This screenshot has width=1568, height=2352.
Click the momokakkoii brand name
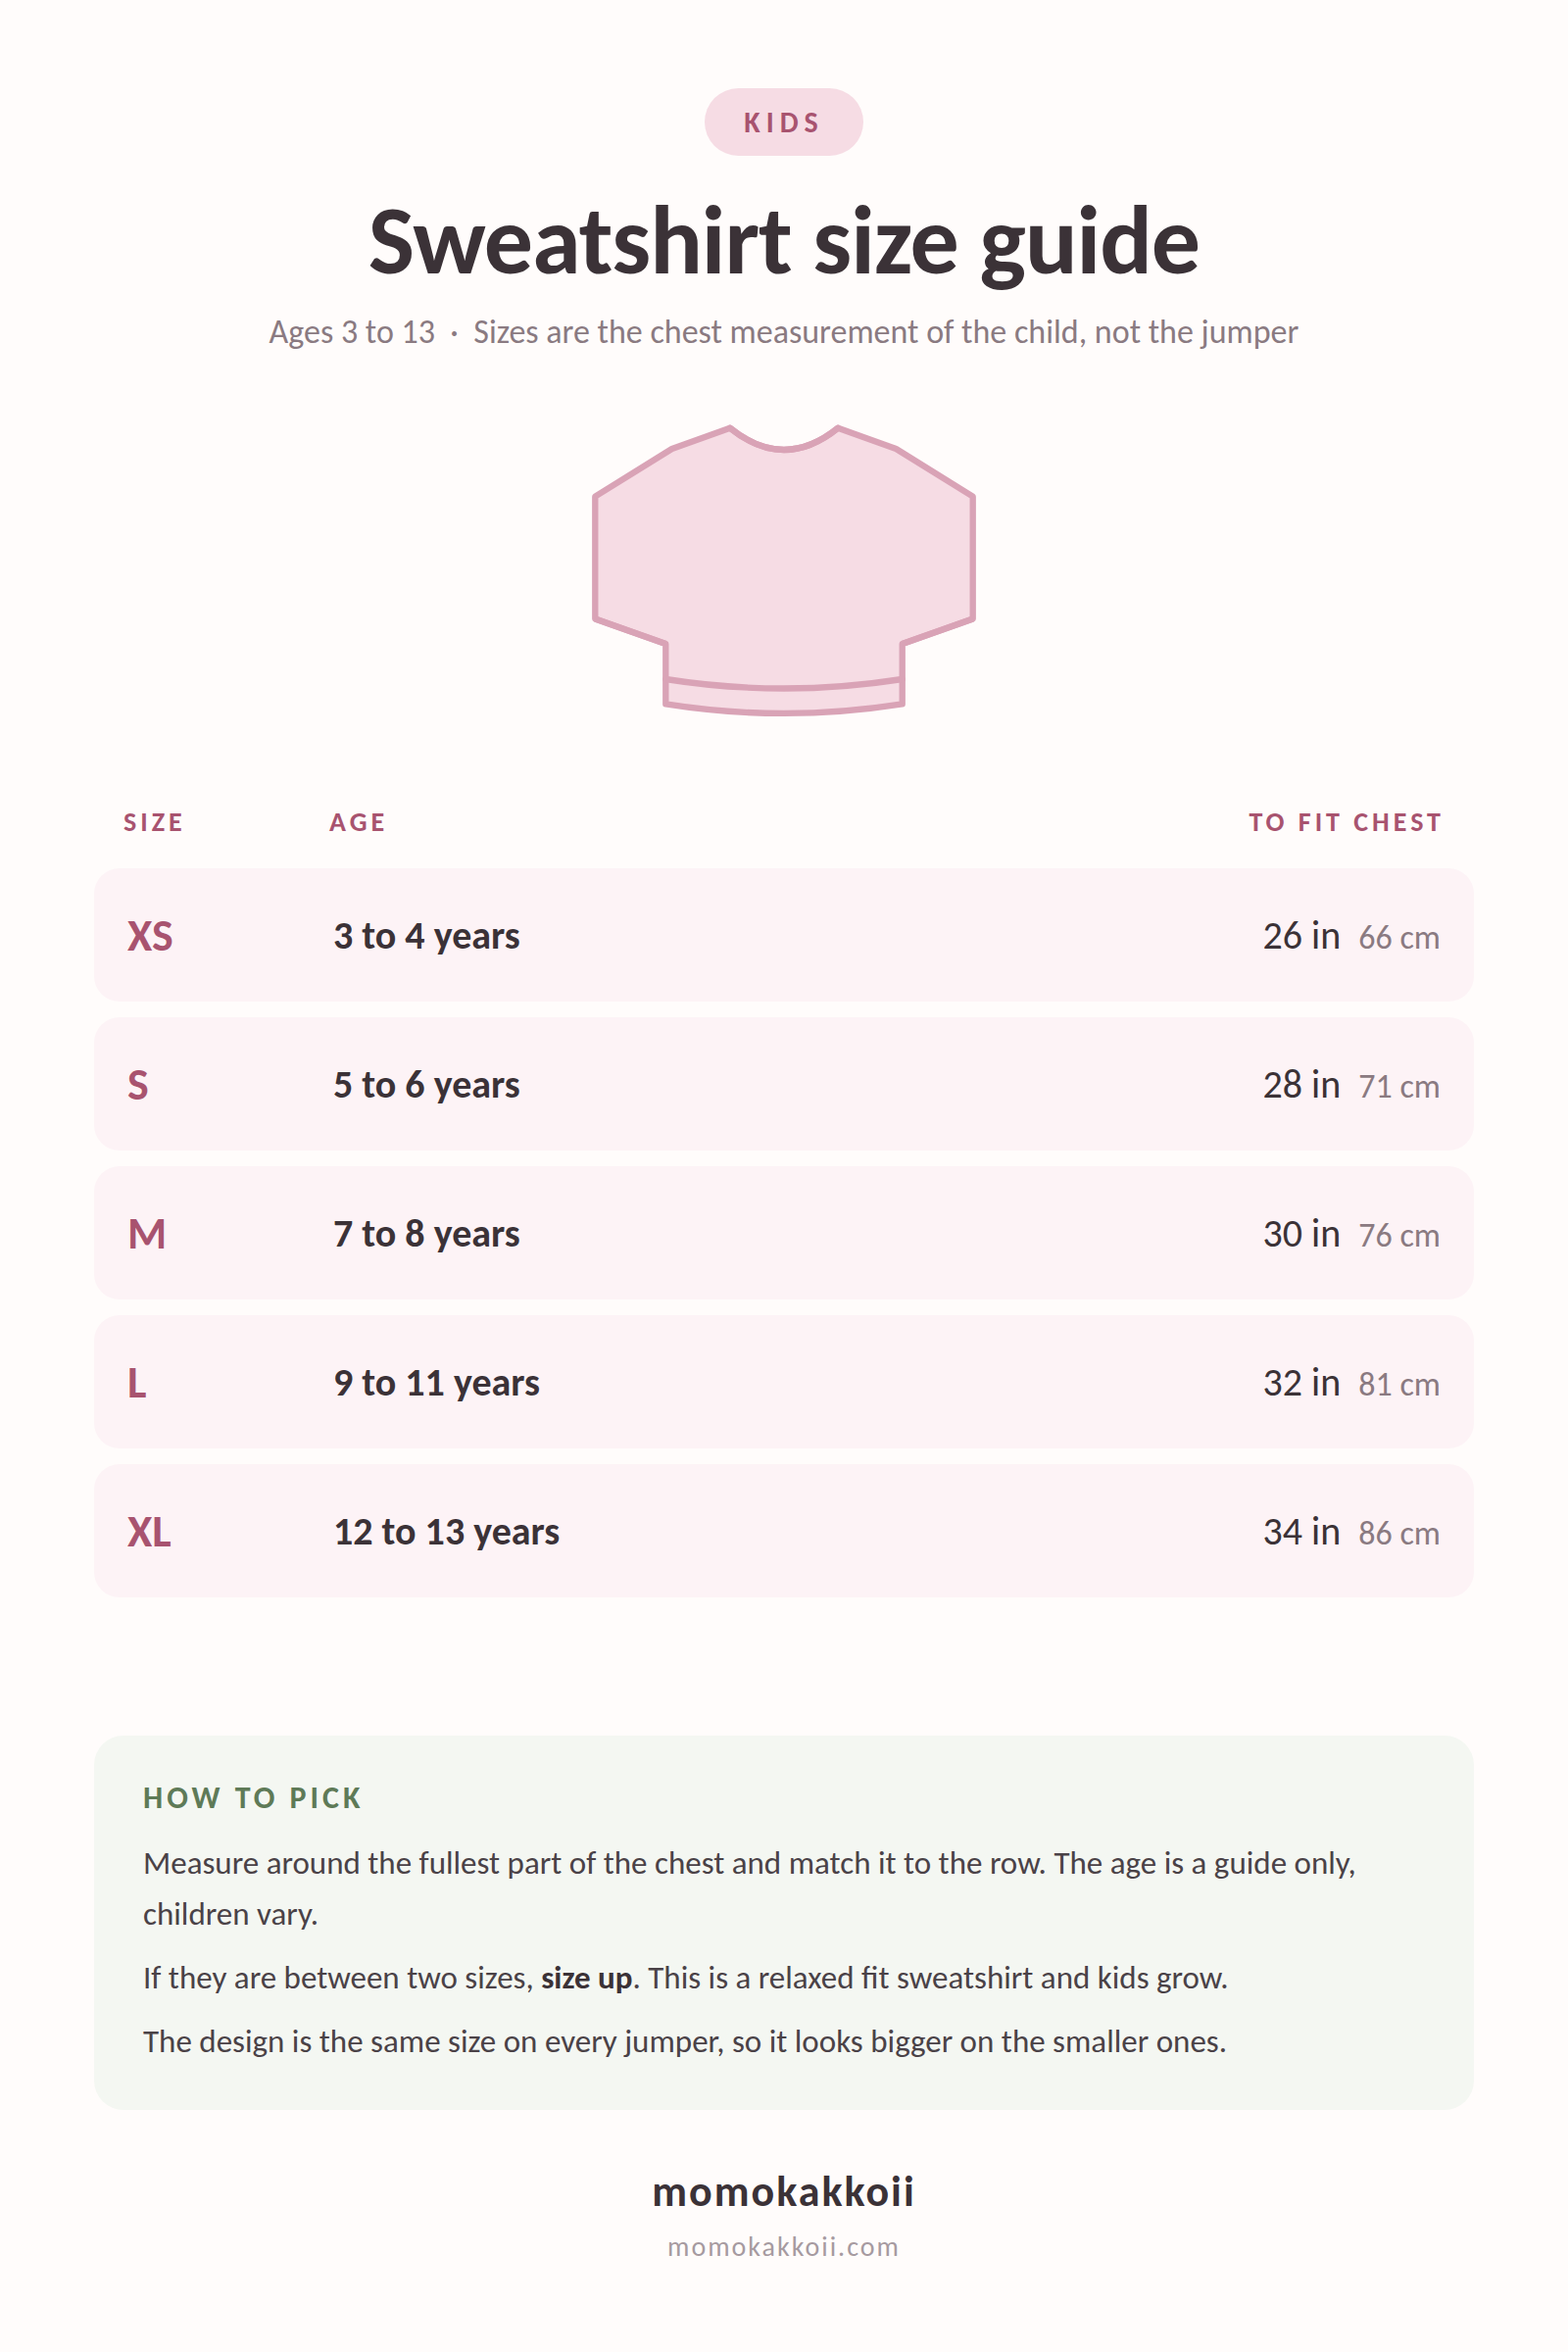coord(783,2191)
